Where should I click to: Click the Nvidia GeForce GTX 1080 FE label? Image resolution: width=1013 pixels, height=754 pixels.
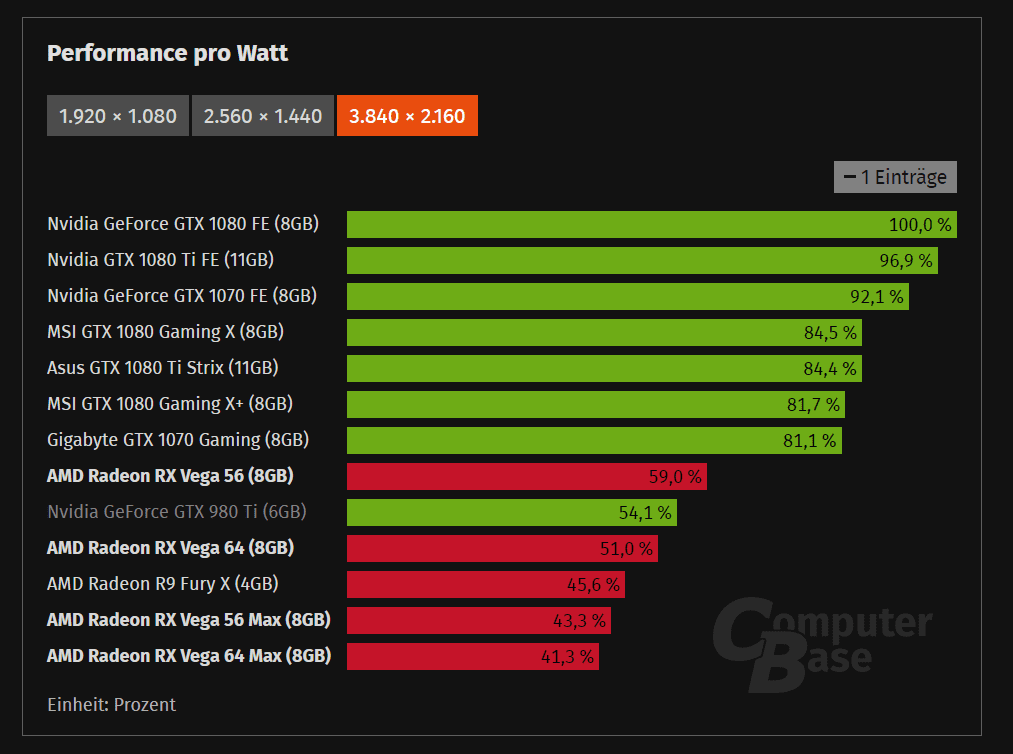(x=183, y=224)
